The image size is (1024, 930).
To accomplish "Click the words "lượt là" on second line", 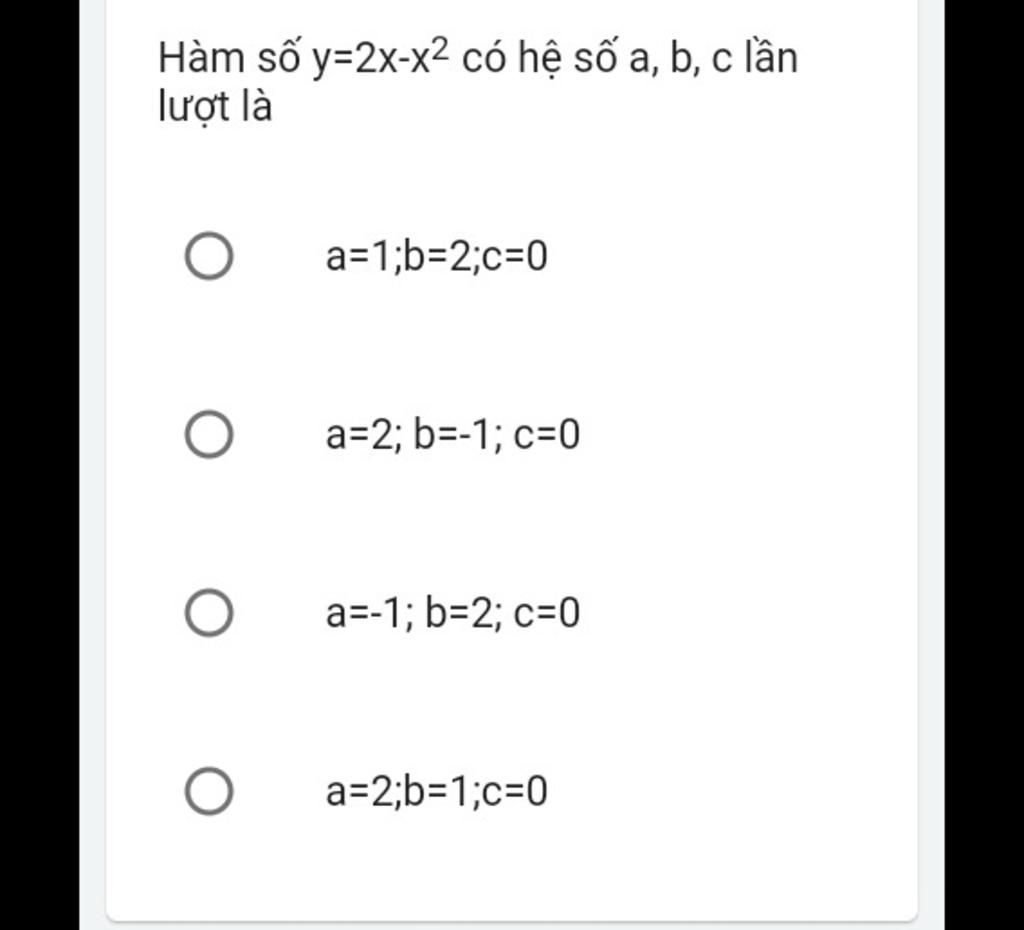I will coord(215,108).
